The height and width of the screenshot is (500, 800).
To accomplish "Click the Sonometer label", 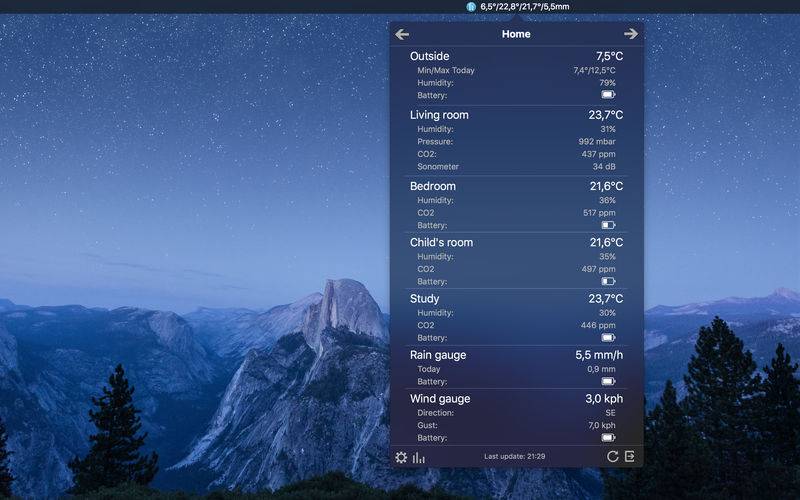I will coord(438,166).
